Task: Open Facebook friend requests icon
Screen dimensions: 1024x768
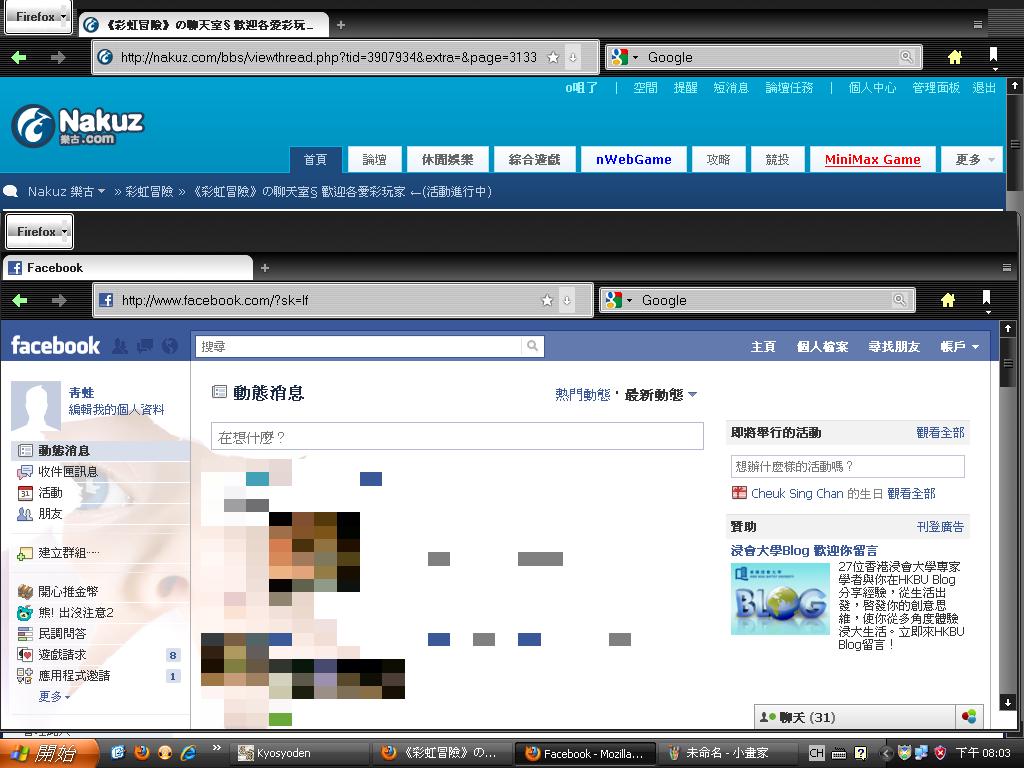Action: click(x=120, y=345)
